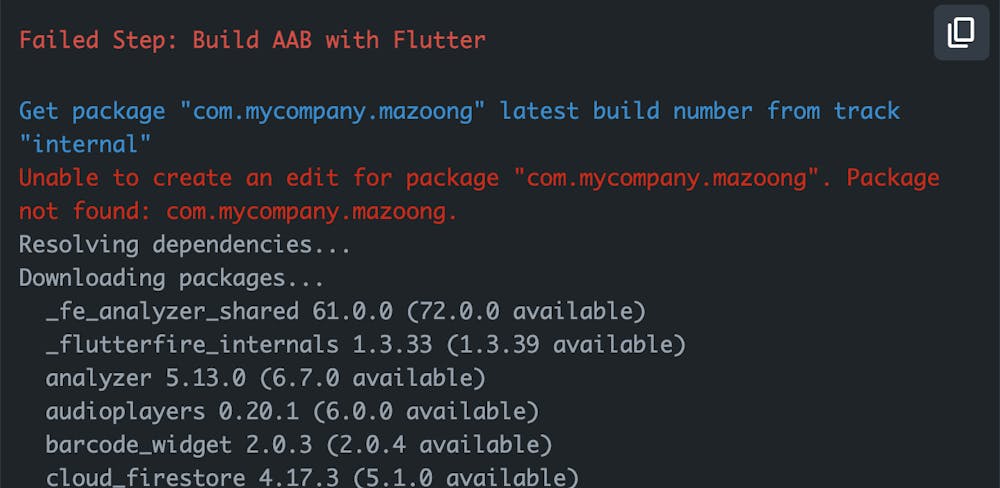Click the 'Resolving dependencies...' line
The height and width of the screenshot is (488, 1000).
click(x=184, y=244)
